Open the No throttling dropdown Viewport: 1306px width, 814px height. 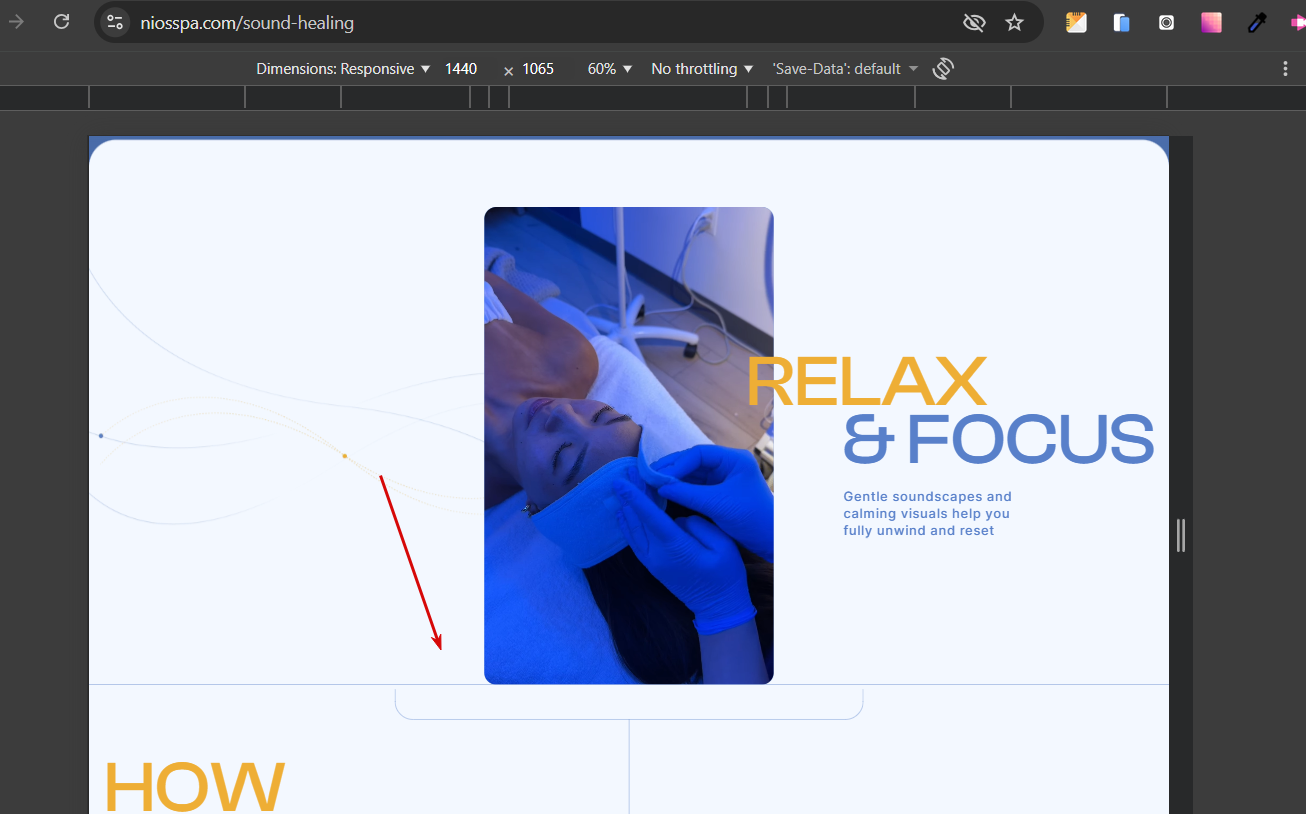click(x=702, y=69)
